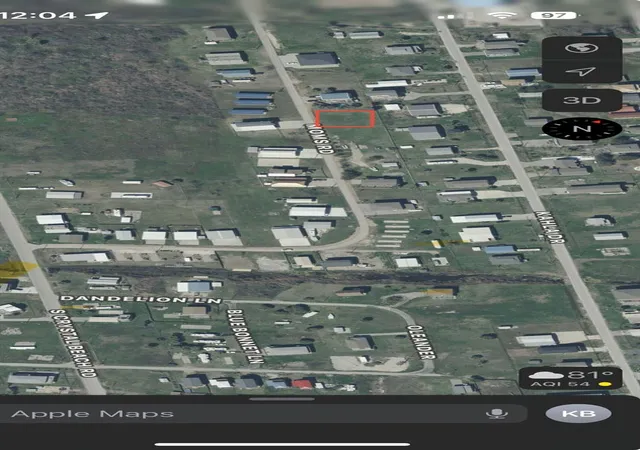
Task: Tap the red-roofed house on the map
Action: (x=302, y=384)
